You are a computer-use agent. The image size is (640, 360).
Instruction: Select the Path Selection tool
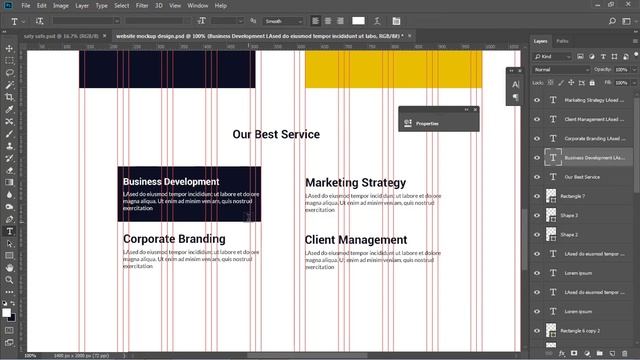point(9,244)
